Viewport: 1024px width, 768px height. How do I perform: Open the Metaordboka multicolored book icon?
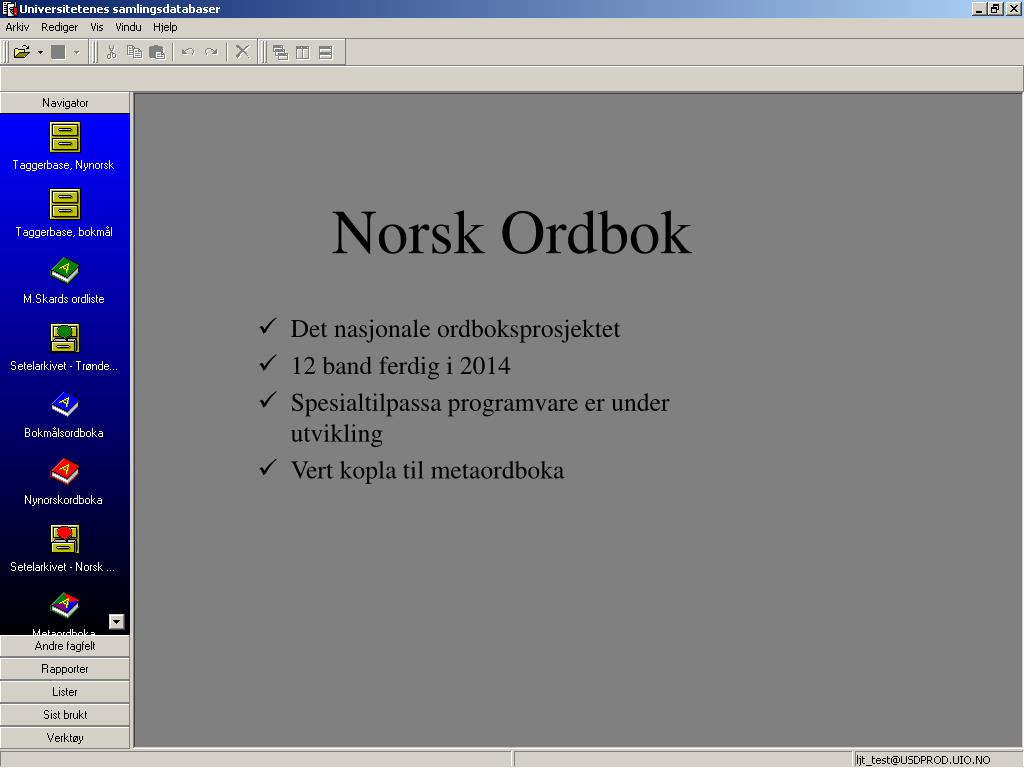point(65,605)
